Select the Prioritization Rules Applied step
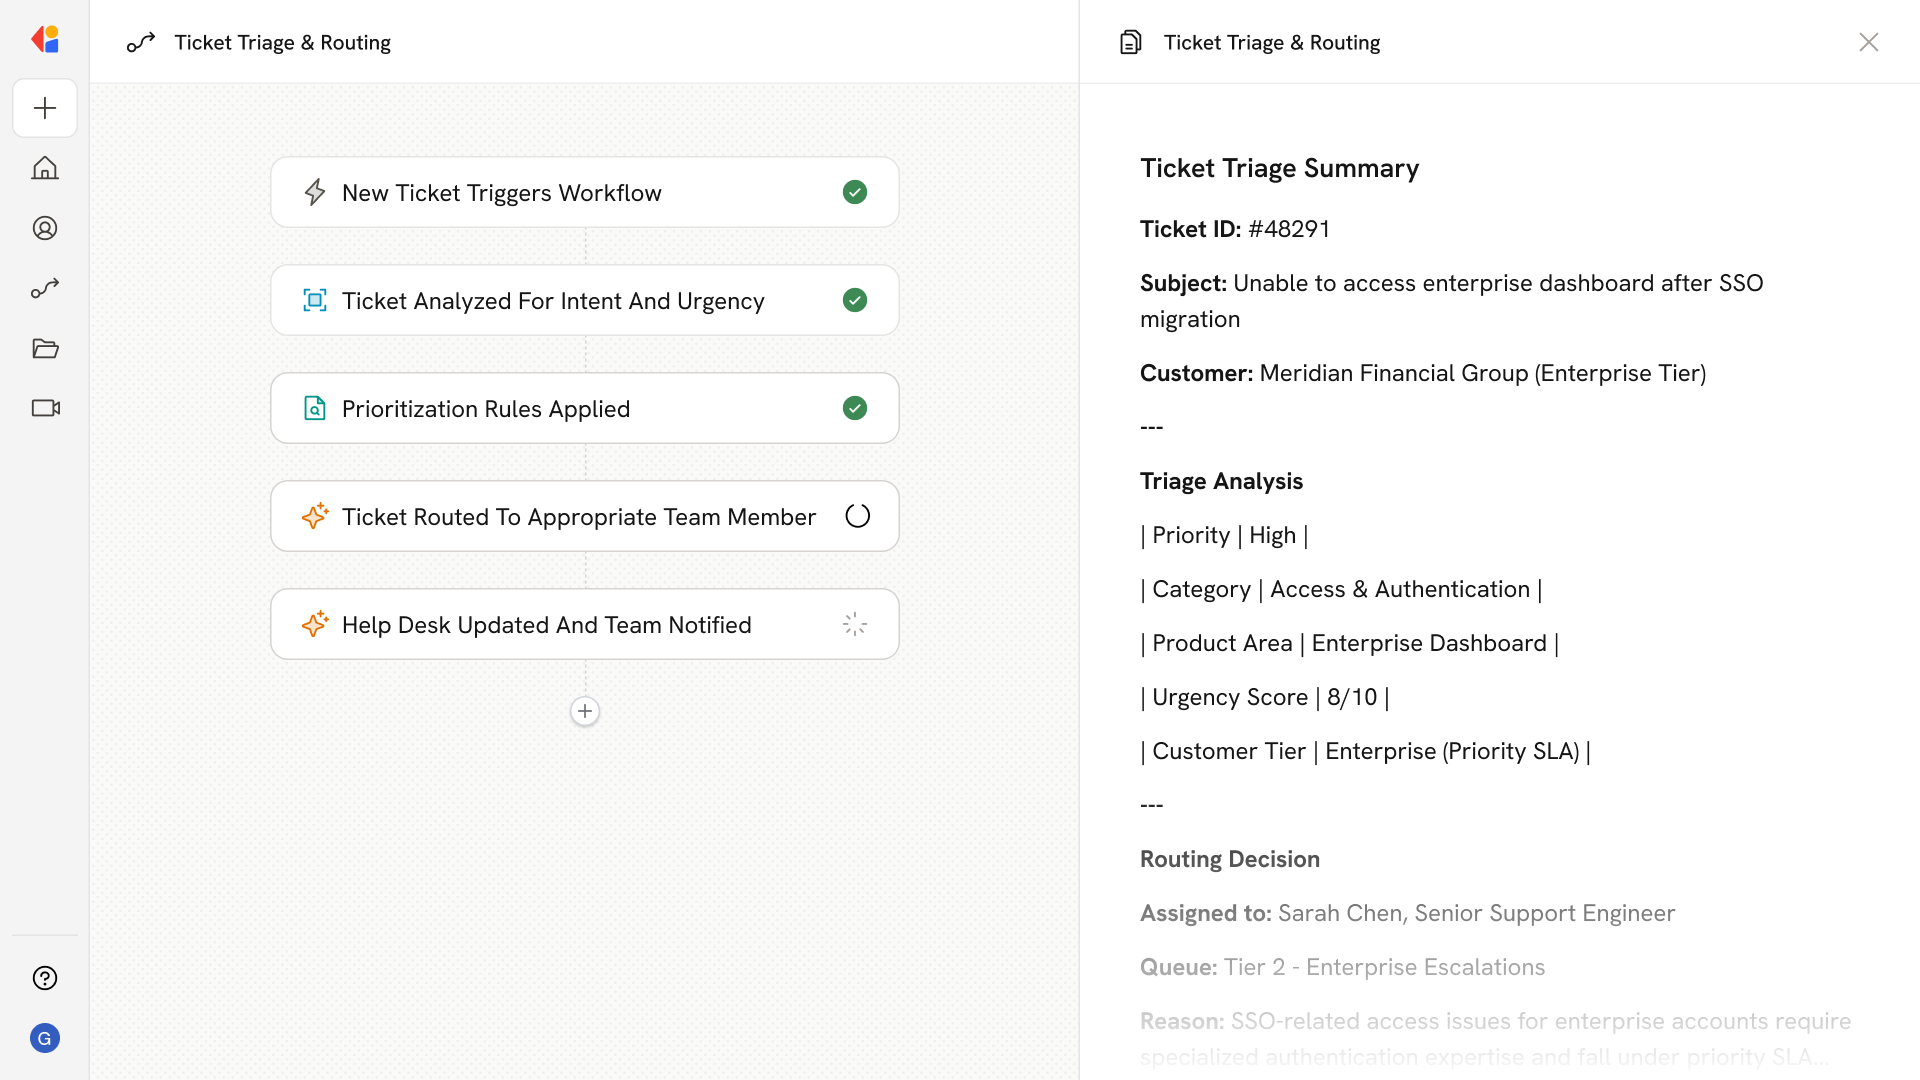This screenshot has width=1920, height=1080. pos(584,408)
